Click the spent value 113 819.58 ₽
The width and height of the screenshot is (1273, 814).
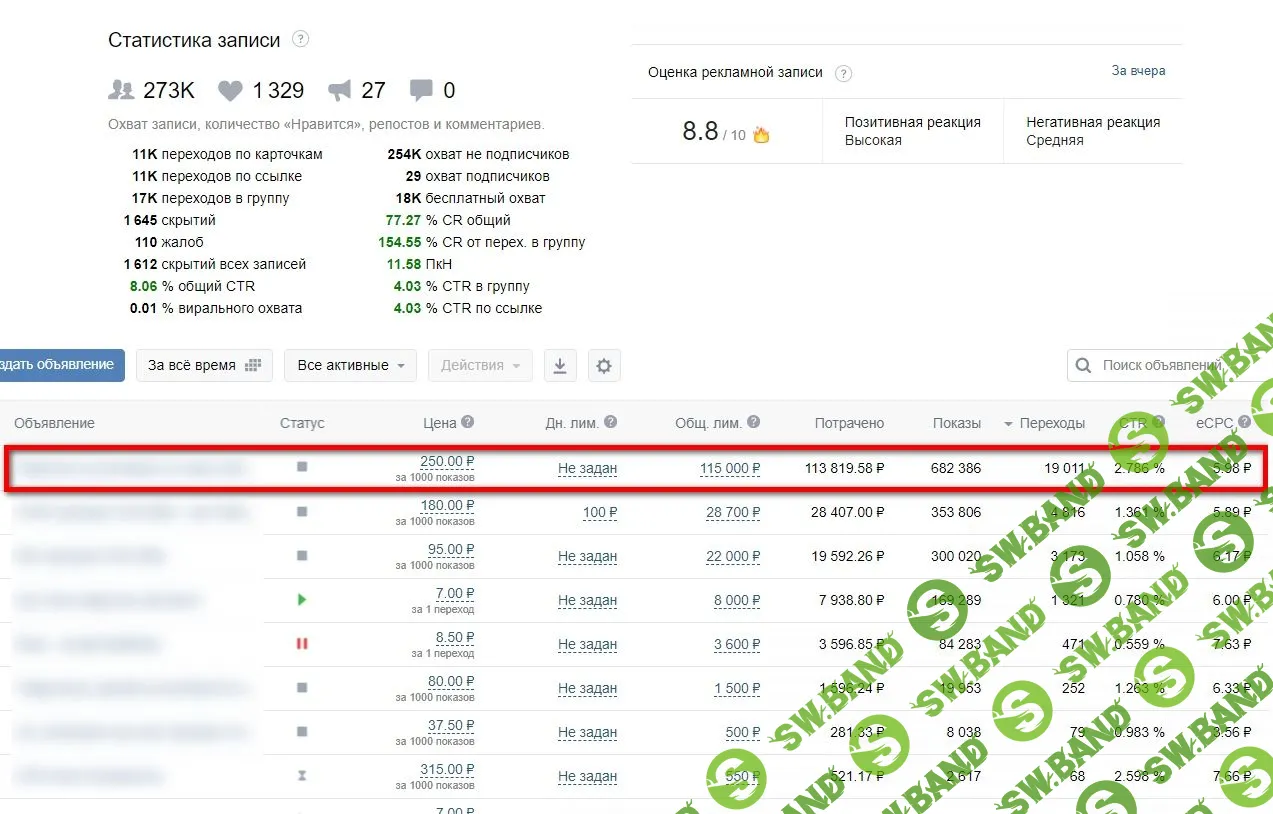pyautogui.click(x=845, y=468)
